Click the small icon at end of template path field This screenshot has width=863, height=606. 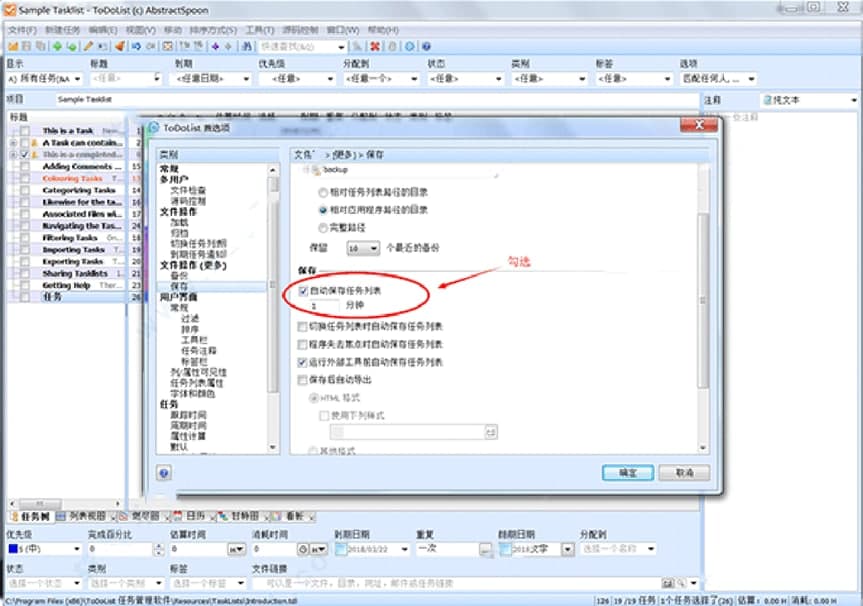(x=490, y=433)
